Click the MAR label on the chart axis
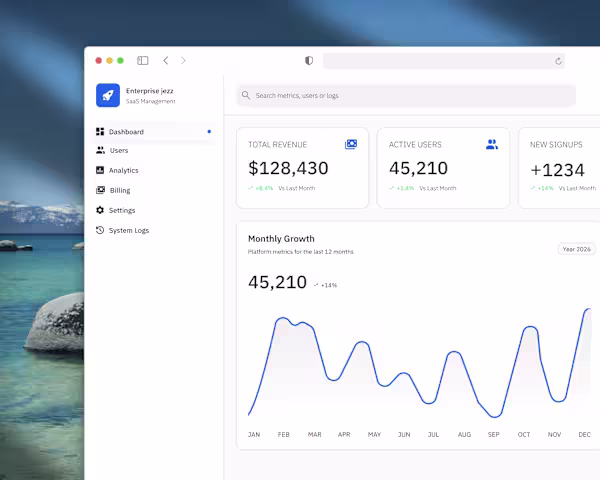 (315, 434)
